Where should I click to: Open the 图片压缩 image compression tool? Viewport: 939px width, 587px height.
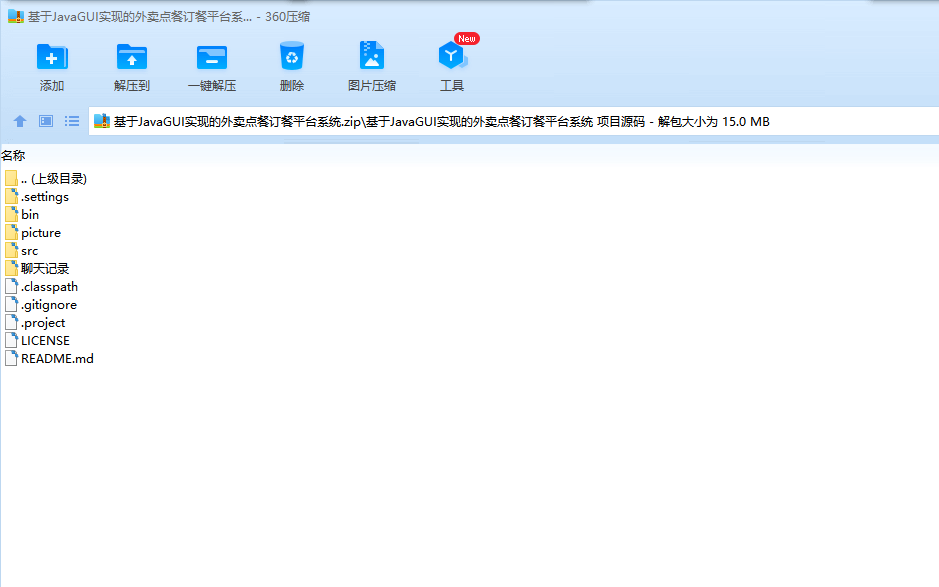371,56
